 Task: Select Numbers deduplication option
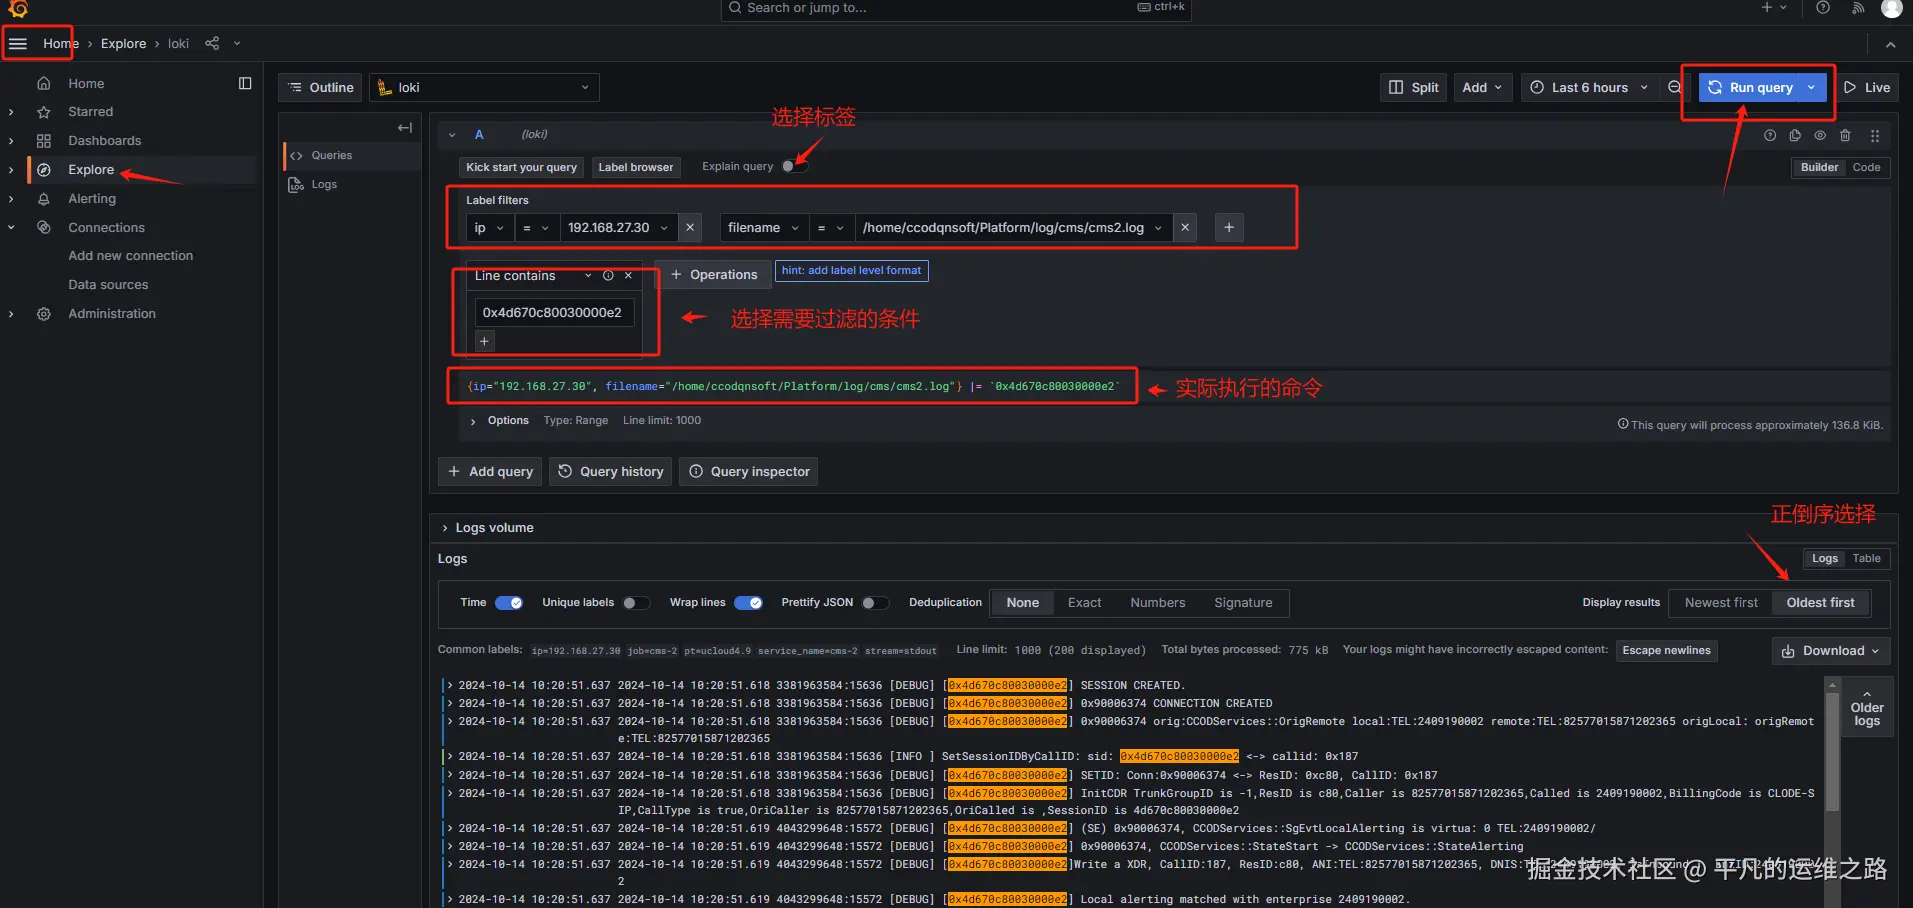point(1157,603)
